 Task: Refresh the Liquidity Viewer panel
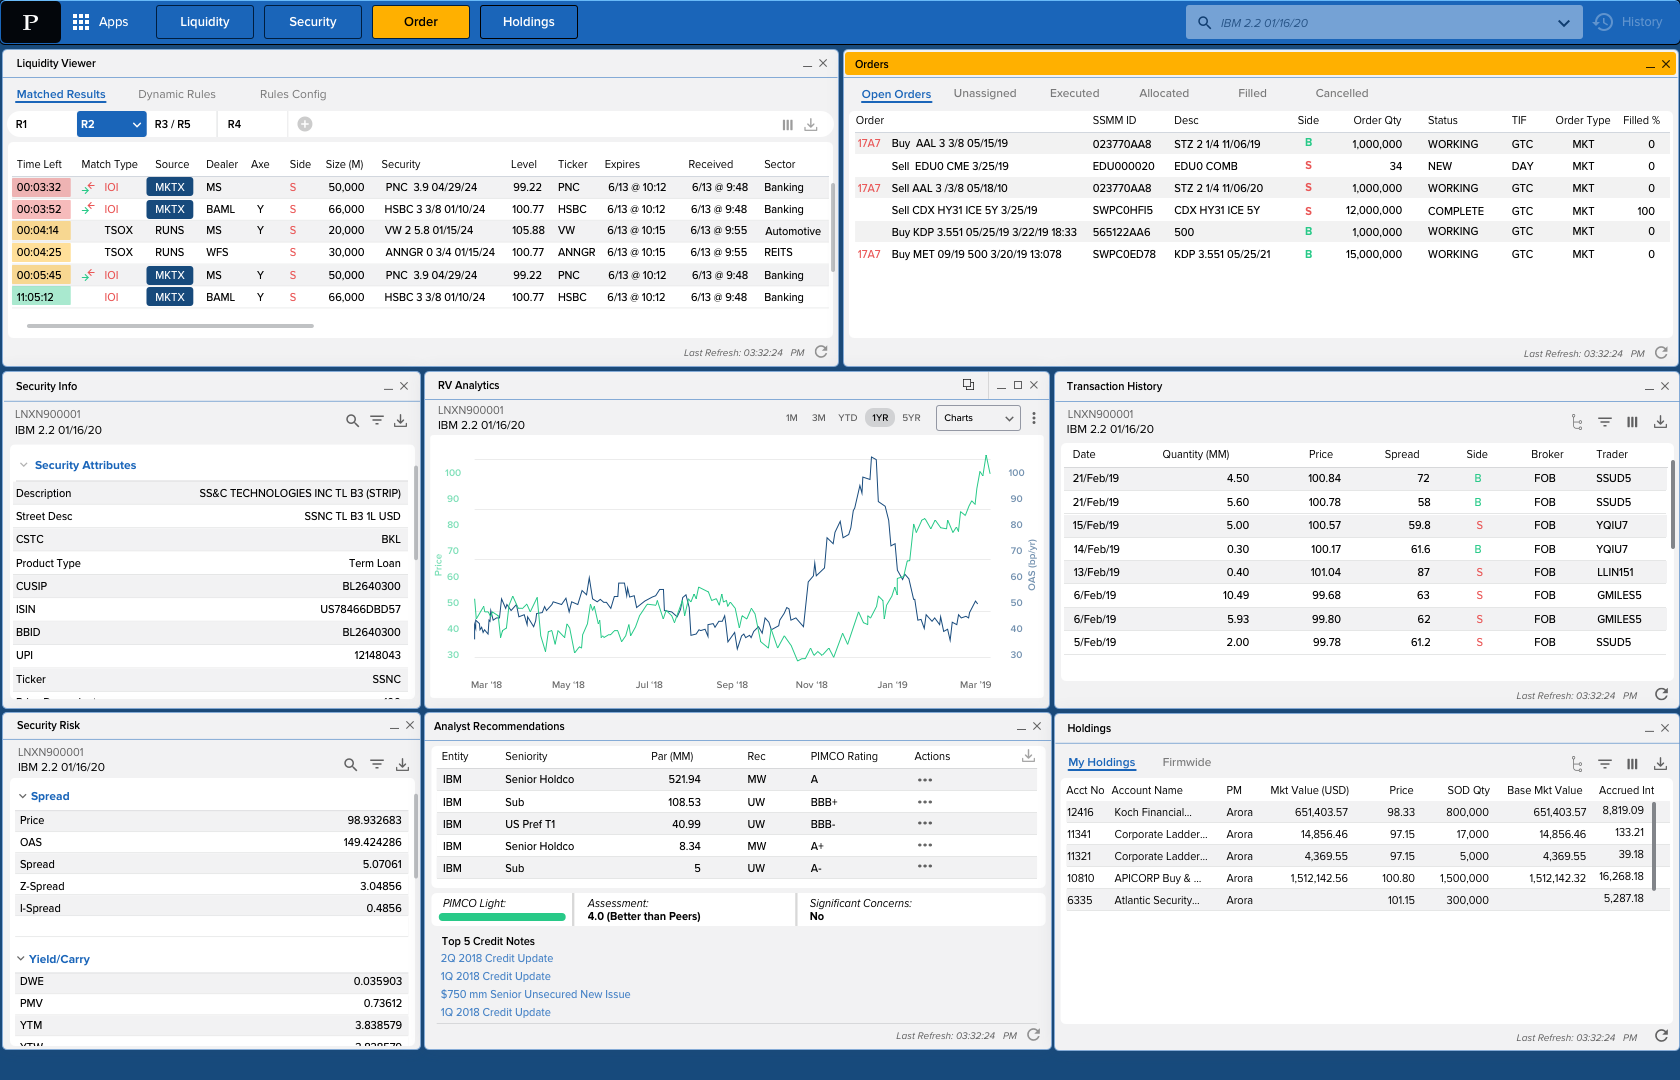click(821, 352)
